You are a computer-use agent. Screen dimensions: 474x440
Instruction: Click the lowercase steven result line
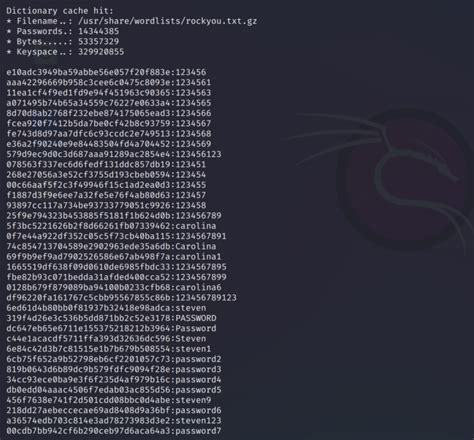(x=106, y=308)
